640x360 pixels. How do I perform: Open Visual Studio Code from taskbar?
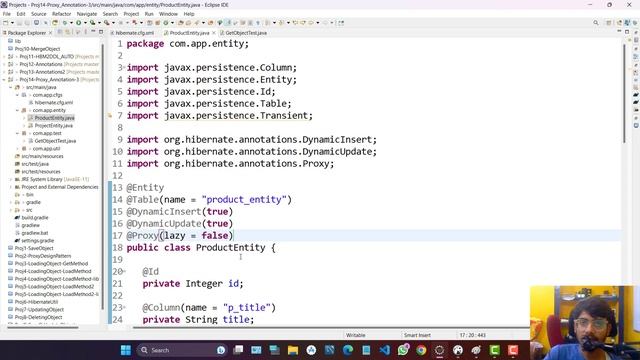pyautogui.click(x=384, y=350)
